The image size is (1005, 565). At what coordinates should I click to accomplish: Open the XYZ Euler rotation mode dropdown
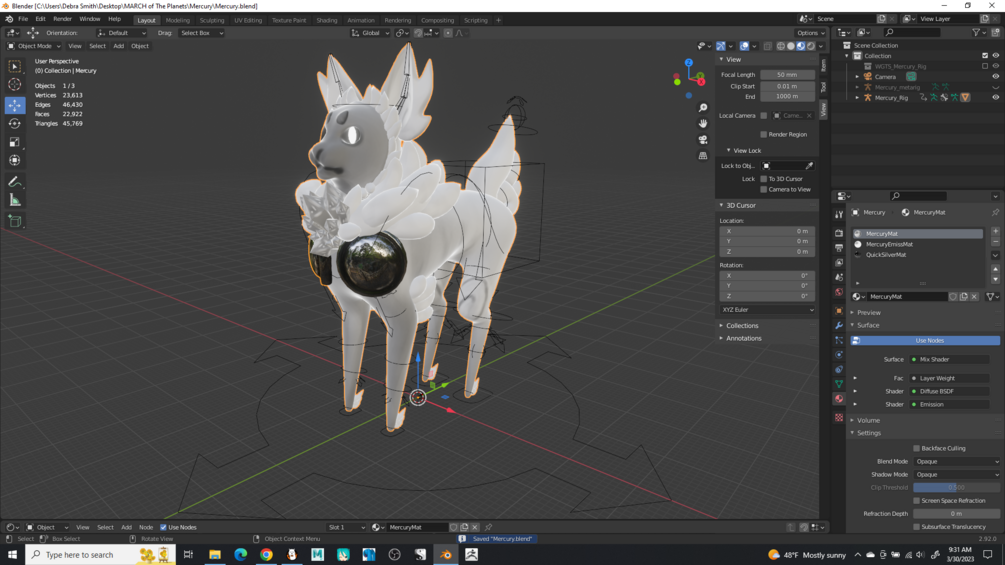coord(767,310)
